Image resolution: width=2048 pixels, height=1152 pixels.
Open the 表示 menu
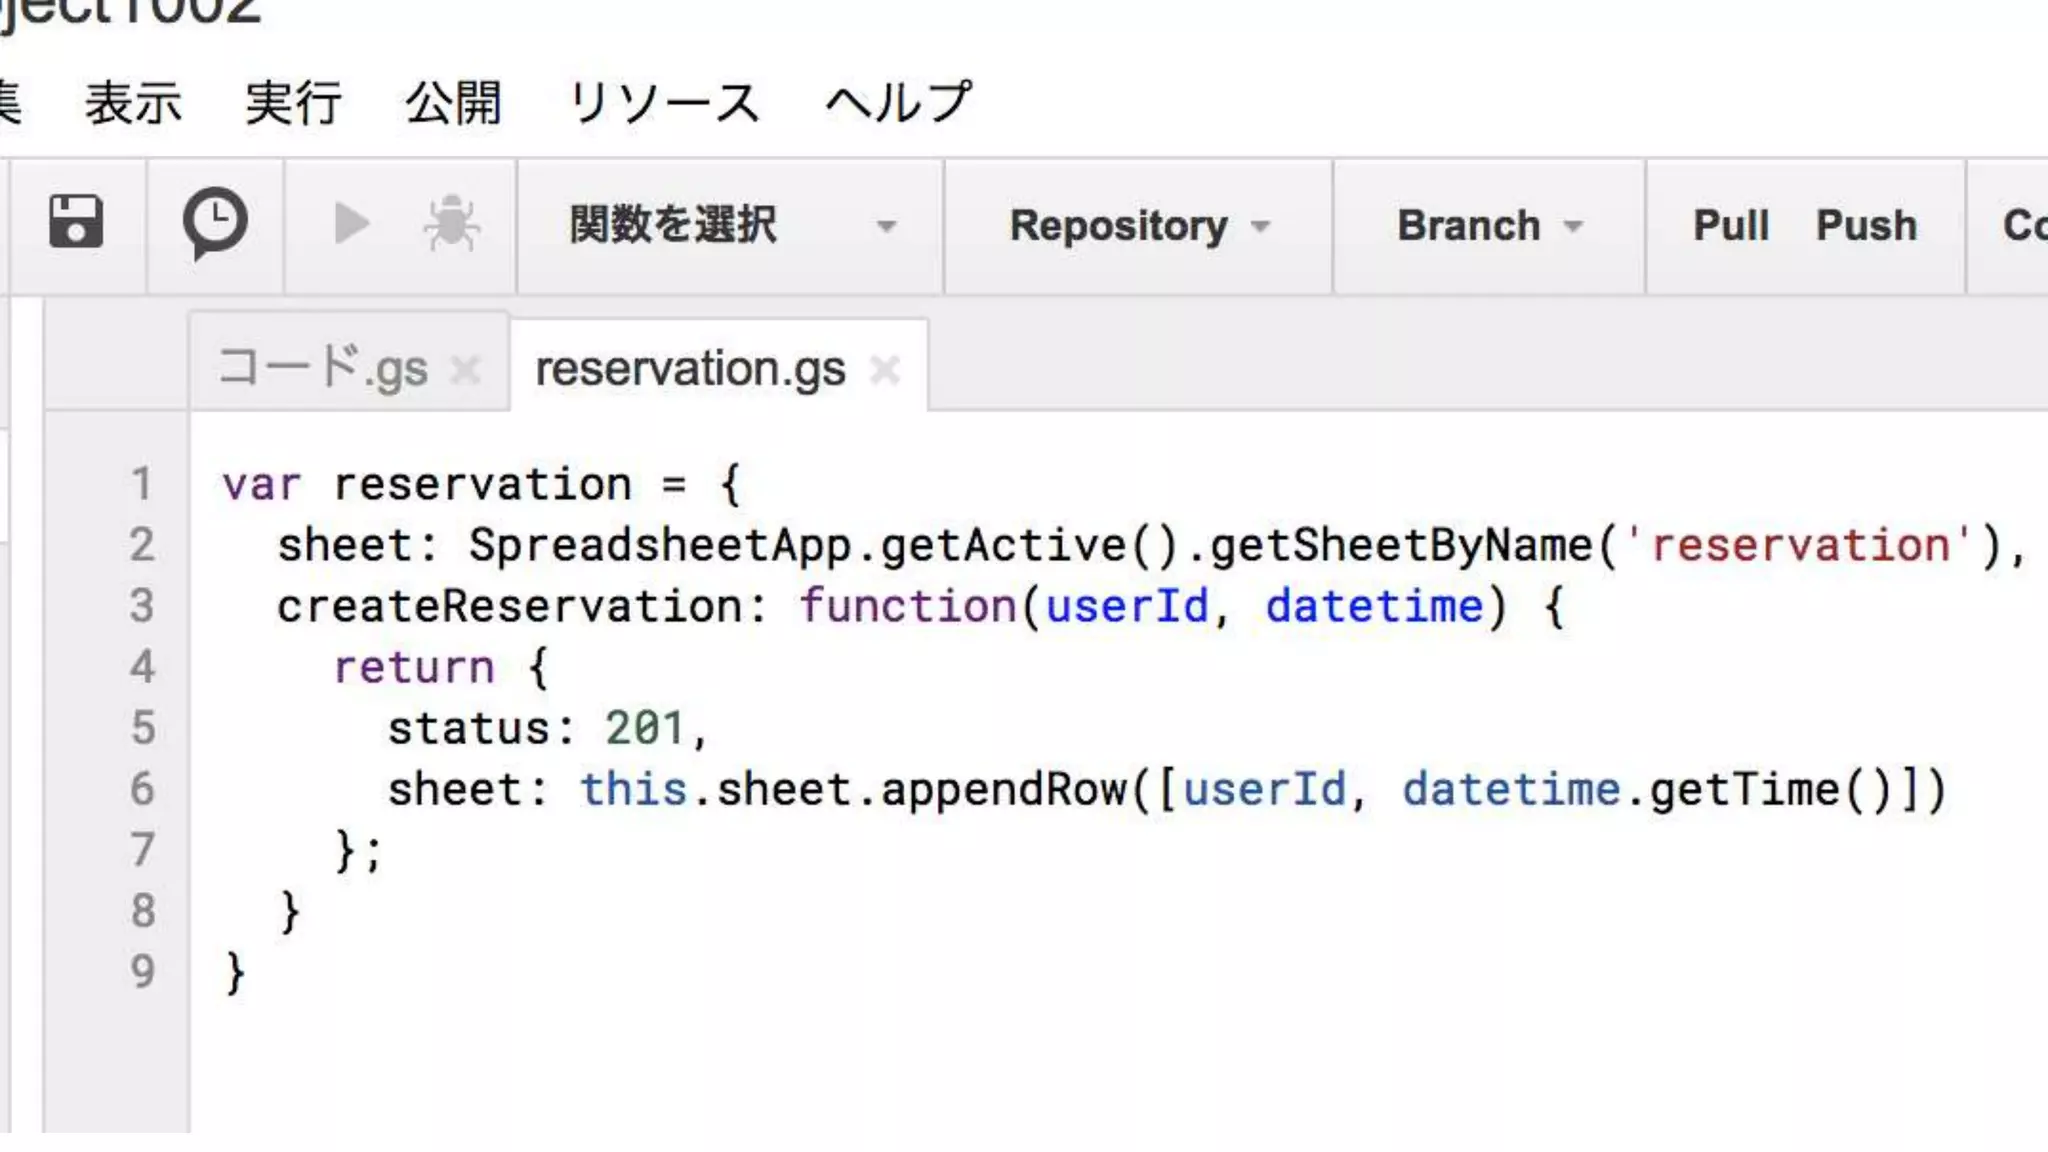[133, 103]
